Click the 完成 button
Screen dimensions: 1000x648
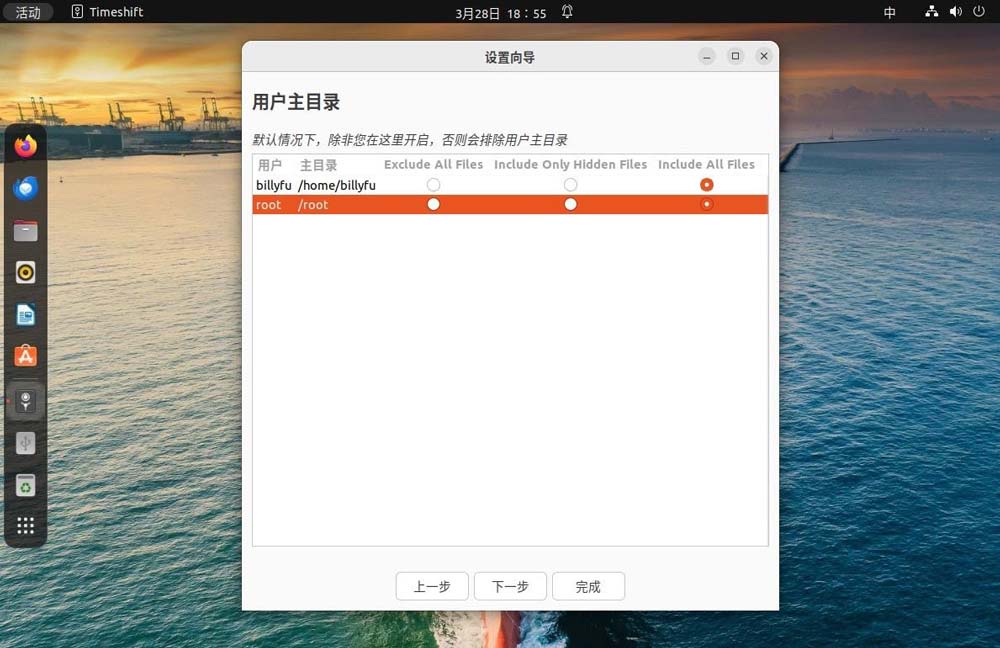588,587
